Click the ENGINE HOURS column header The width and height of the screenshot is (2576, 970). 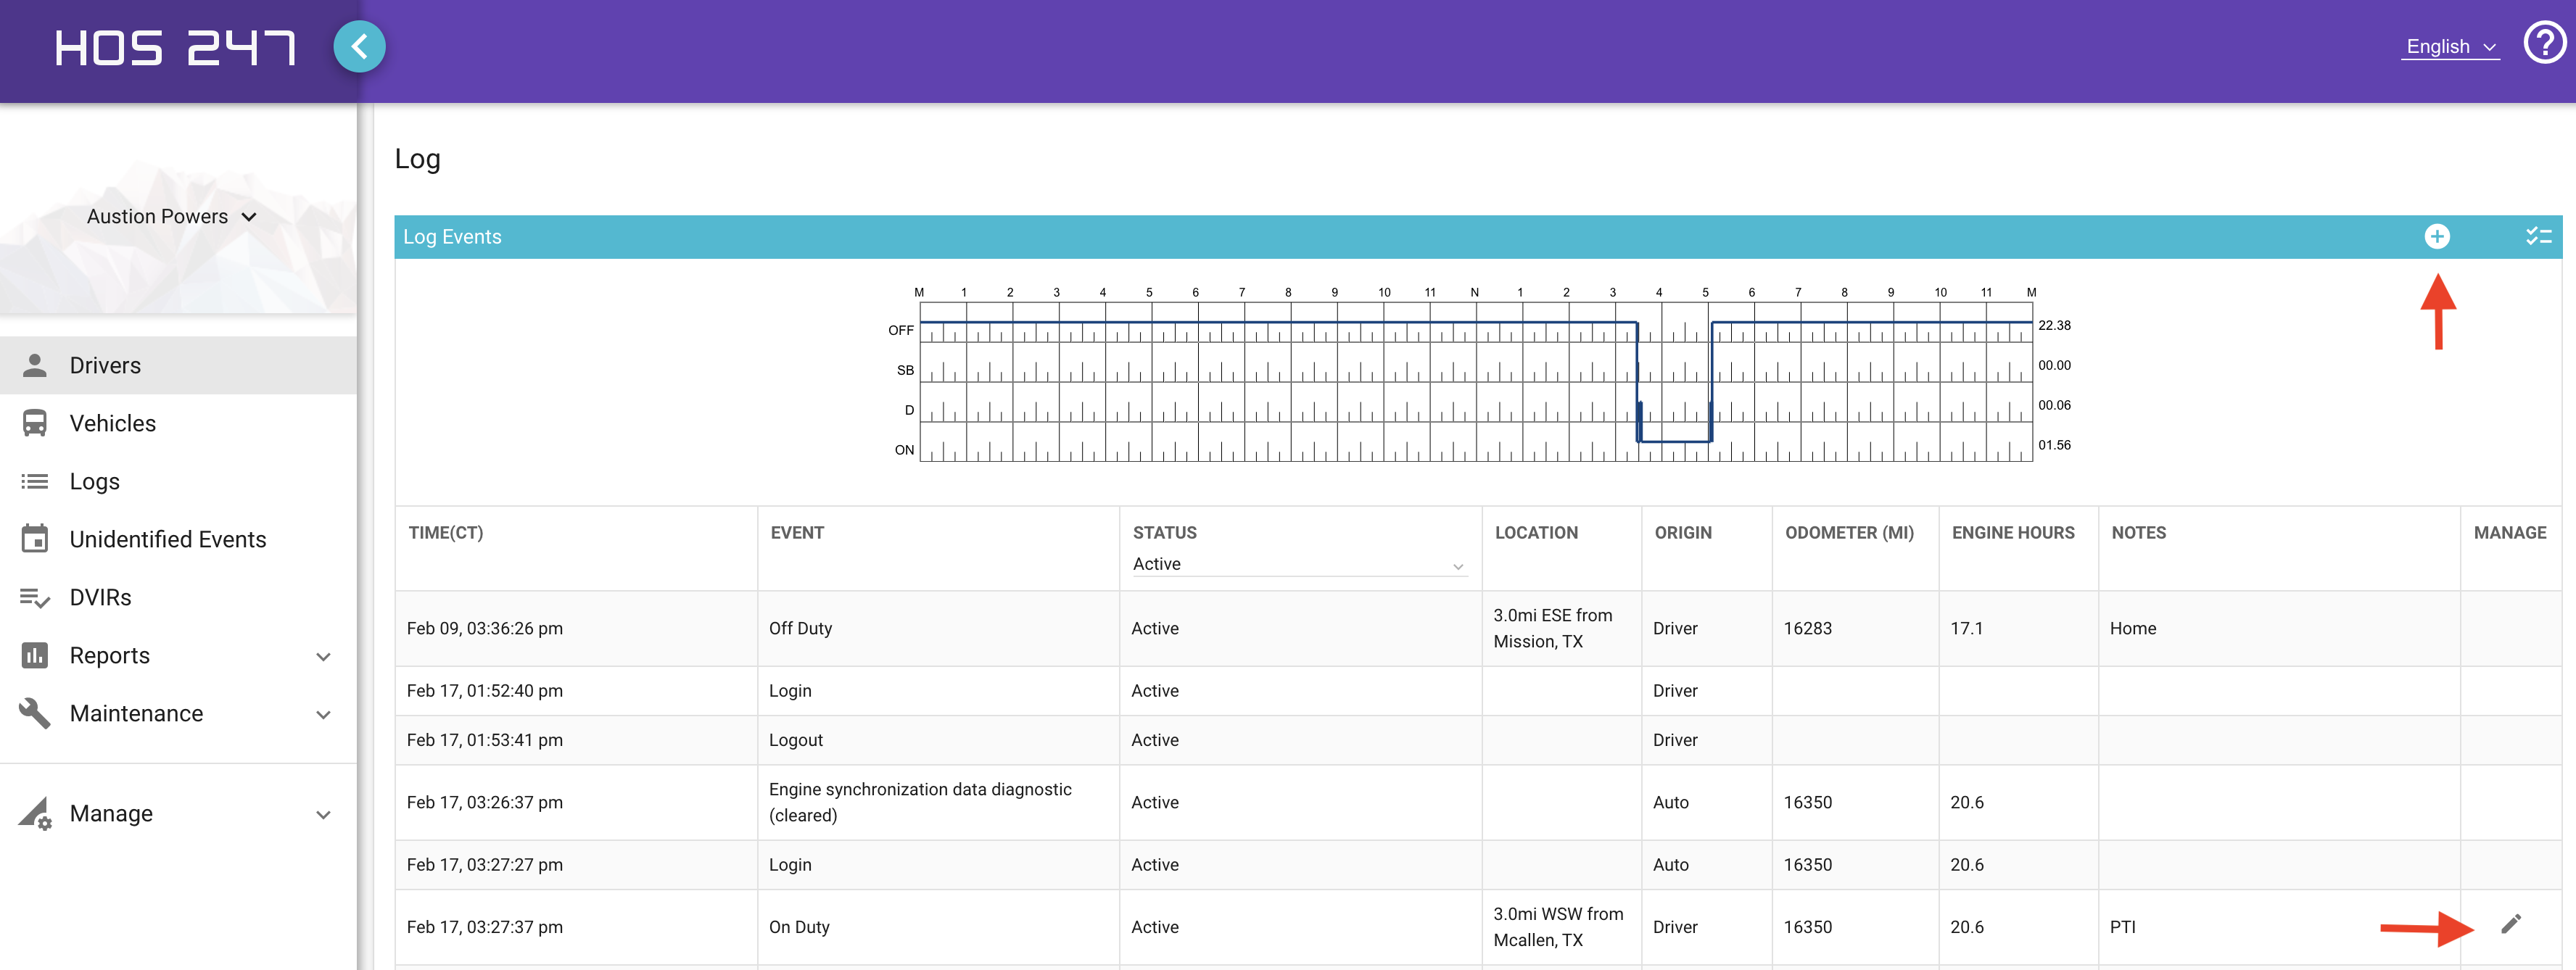2013,532
